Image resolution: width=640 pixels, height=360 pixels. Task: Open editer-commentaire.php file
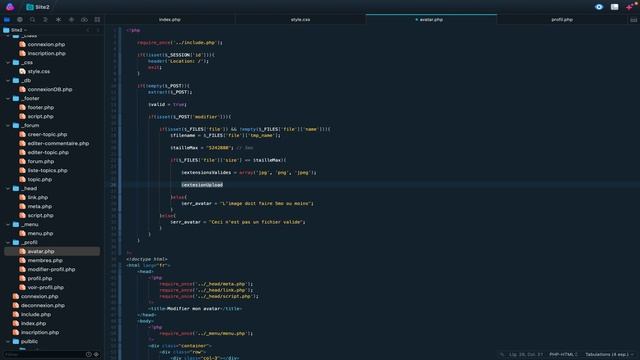pos(54,143)
